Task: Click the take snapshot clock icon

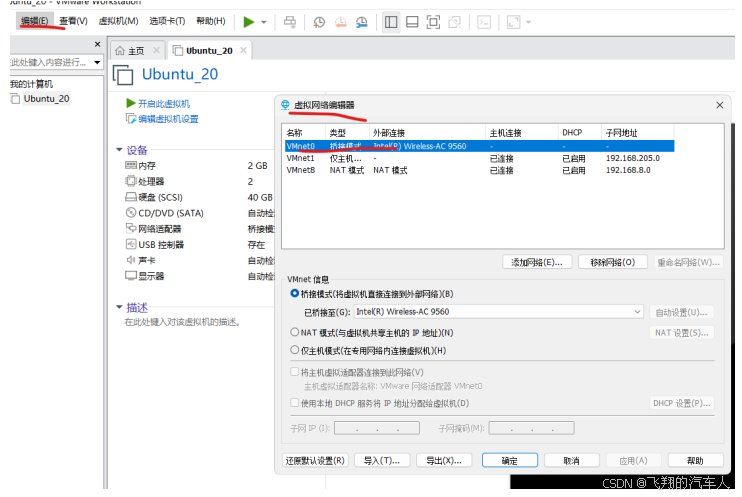Action: 319,22
